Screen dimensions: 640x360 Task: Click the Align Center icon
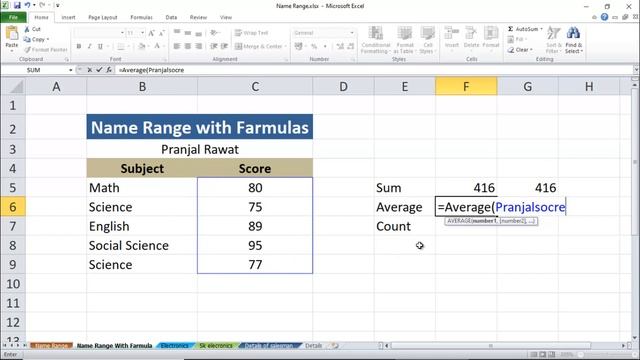point(187,47)
